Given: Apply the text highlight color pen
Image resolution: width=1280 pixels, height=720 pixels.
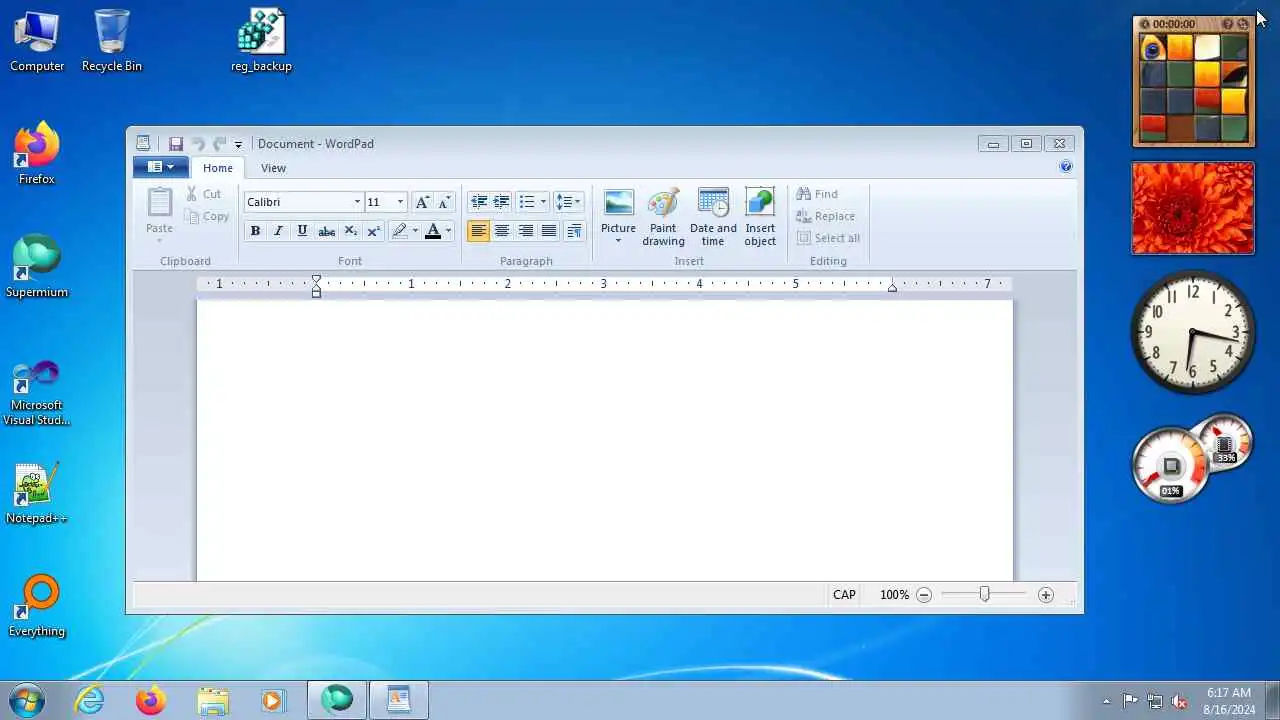Looking at the screenshot, I should (399, 231).
